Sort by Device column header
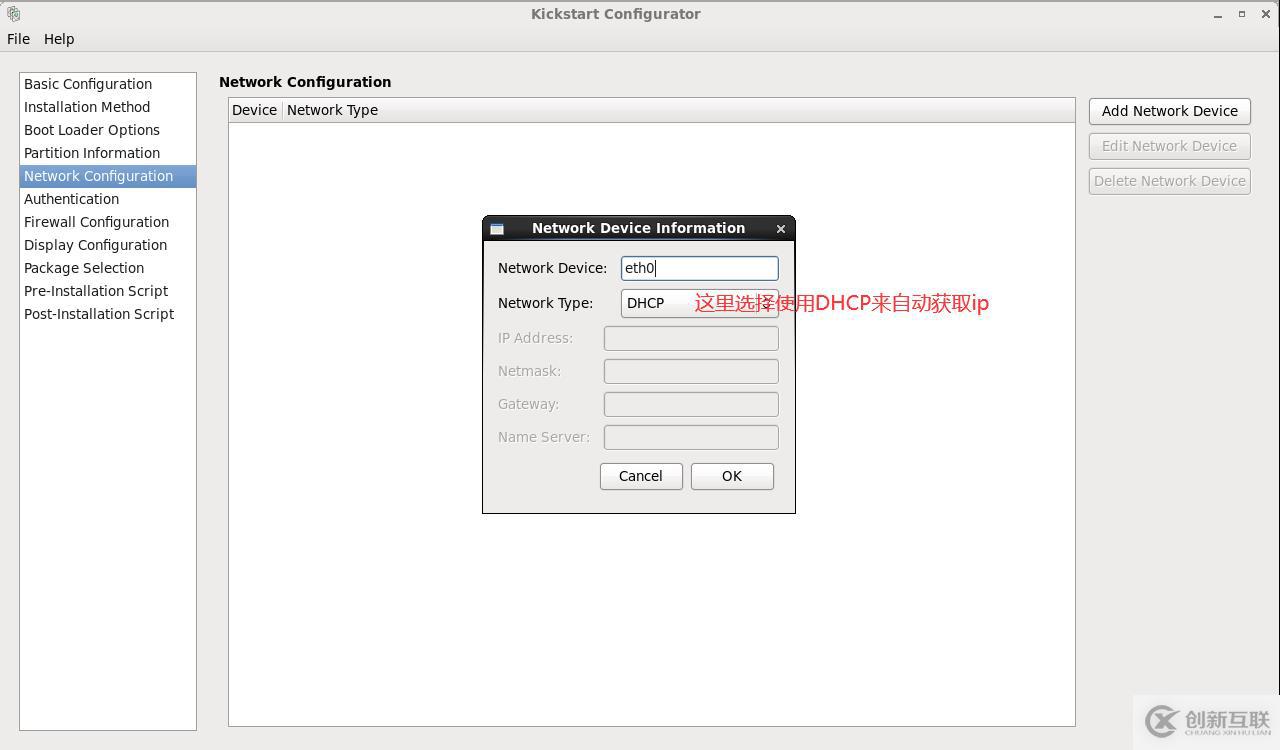The width and height of the screenshot is (1280, 750). pos(255,110)
